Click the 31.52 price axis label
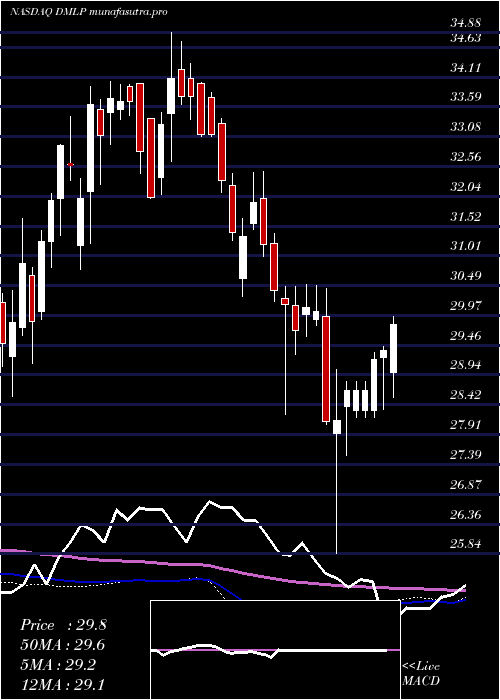This screenshot has height=700, width=500. point(465,217)
